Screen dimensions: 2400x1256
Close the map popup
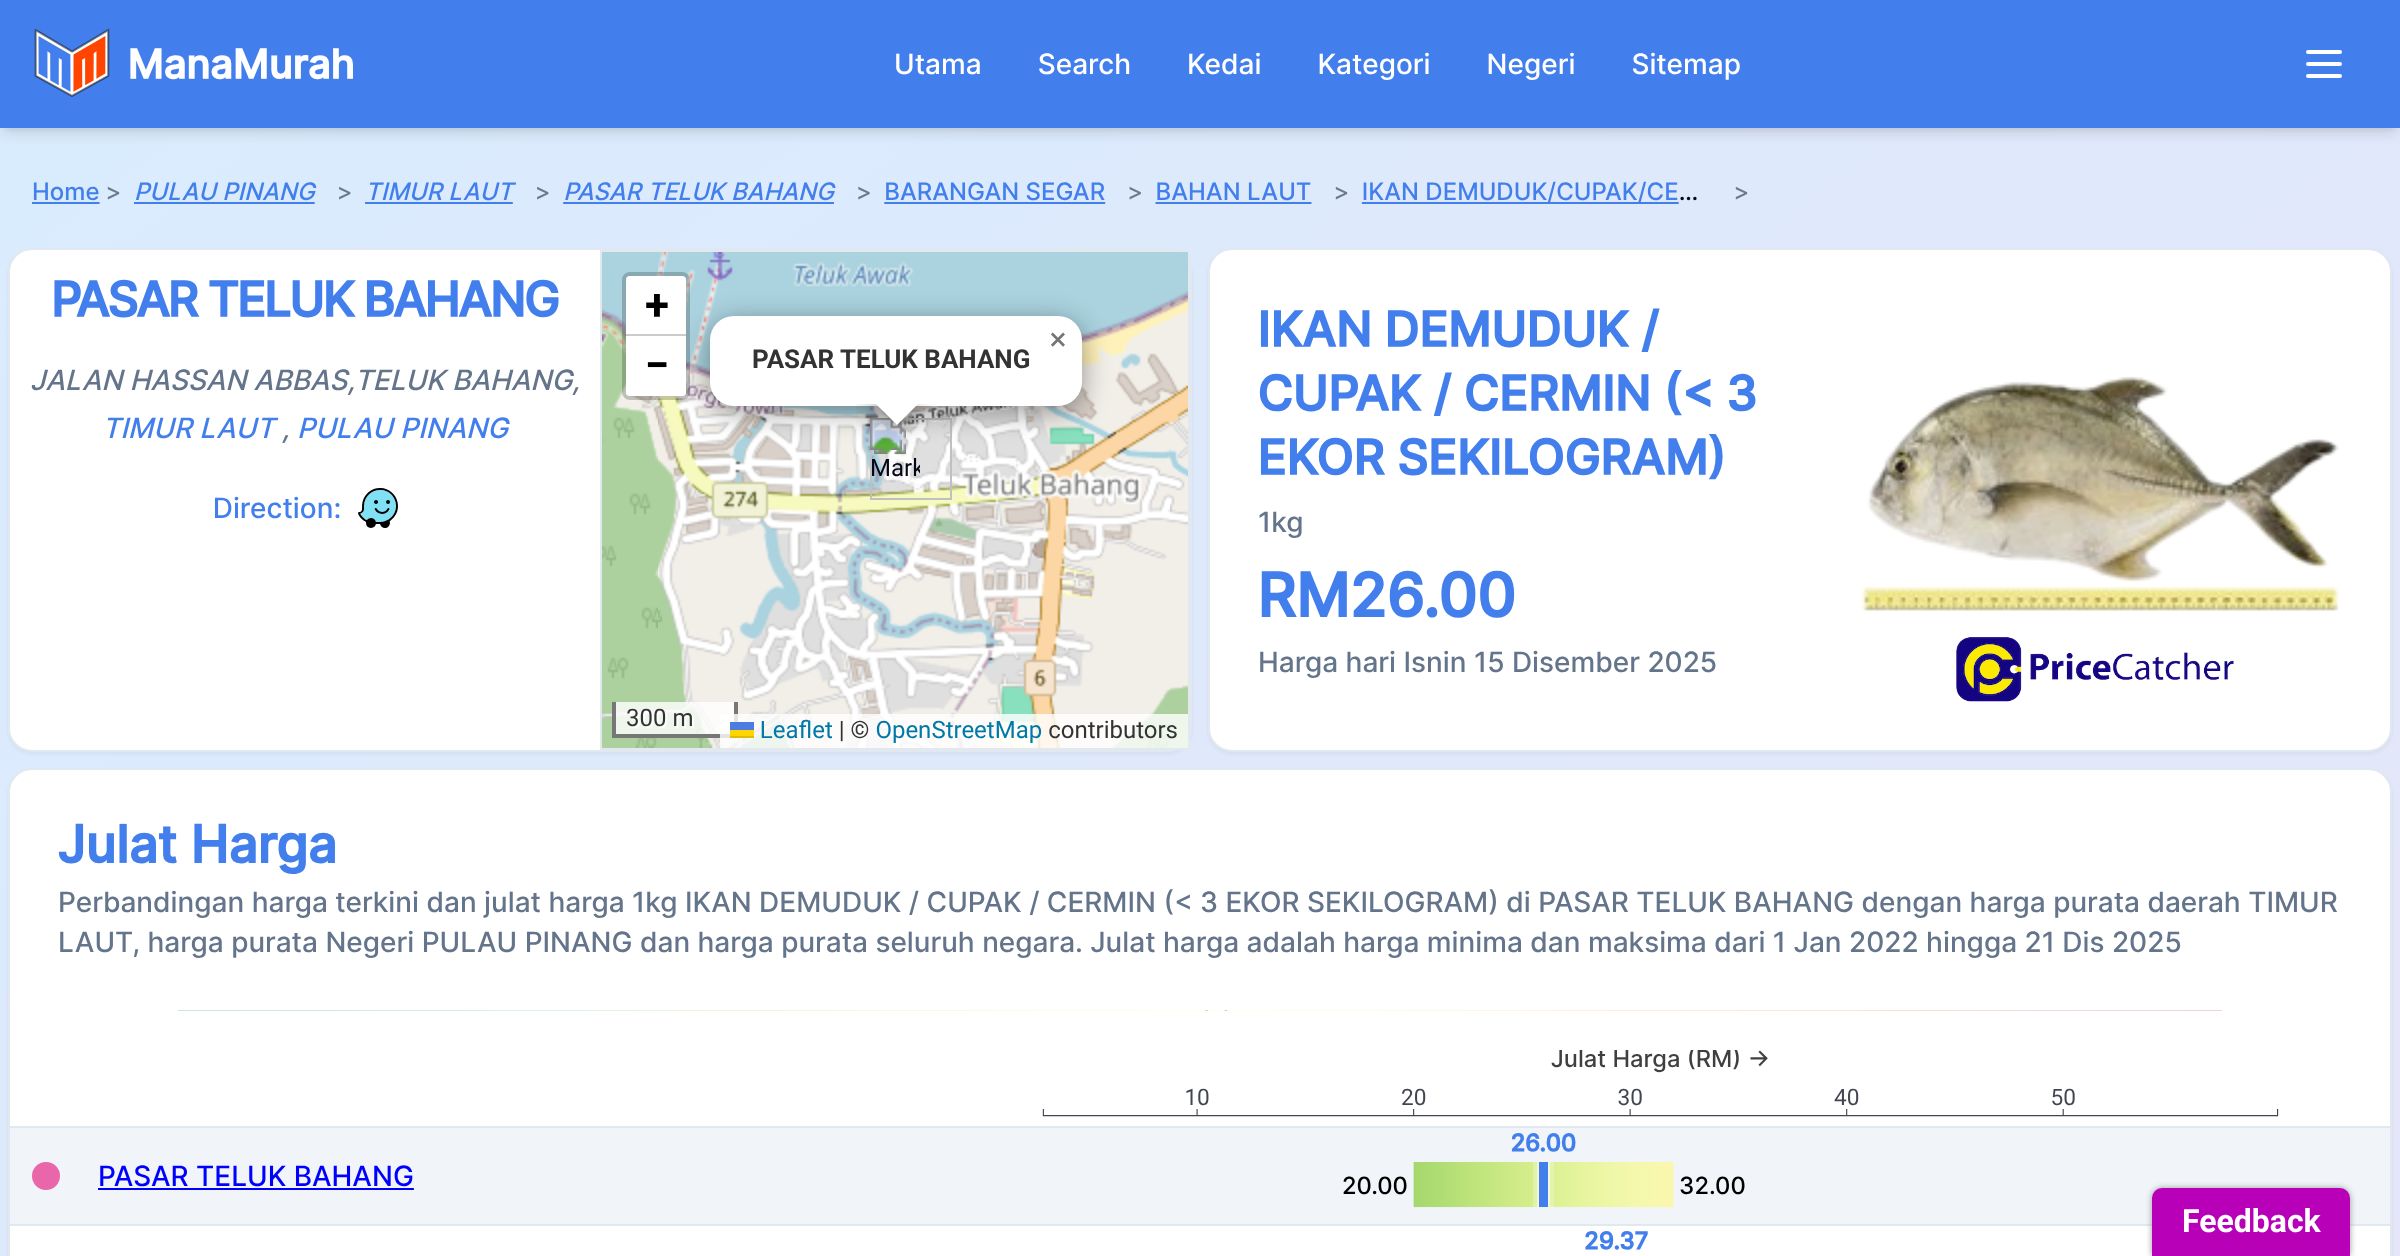tap(1057, 340)
